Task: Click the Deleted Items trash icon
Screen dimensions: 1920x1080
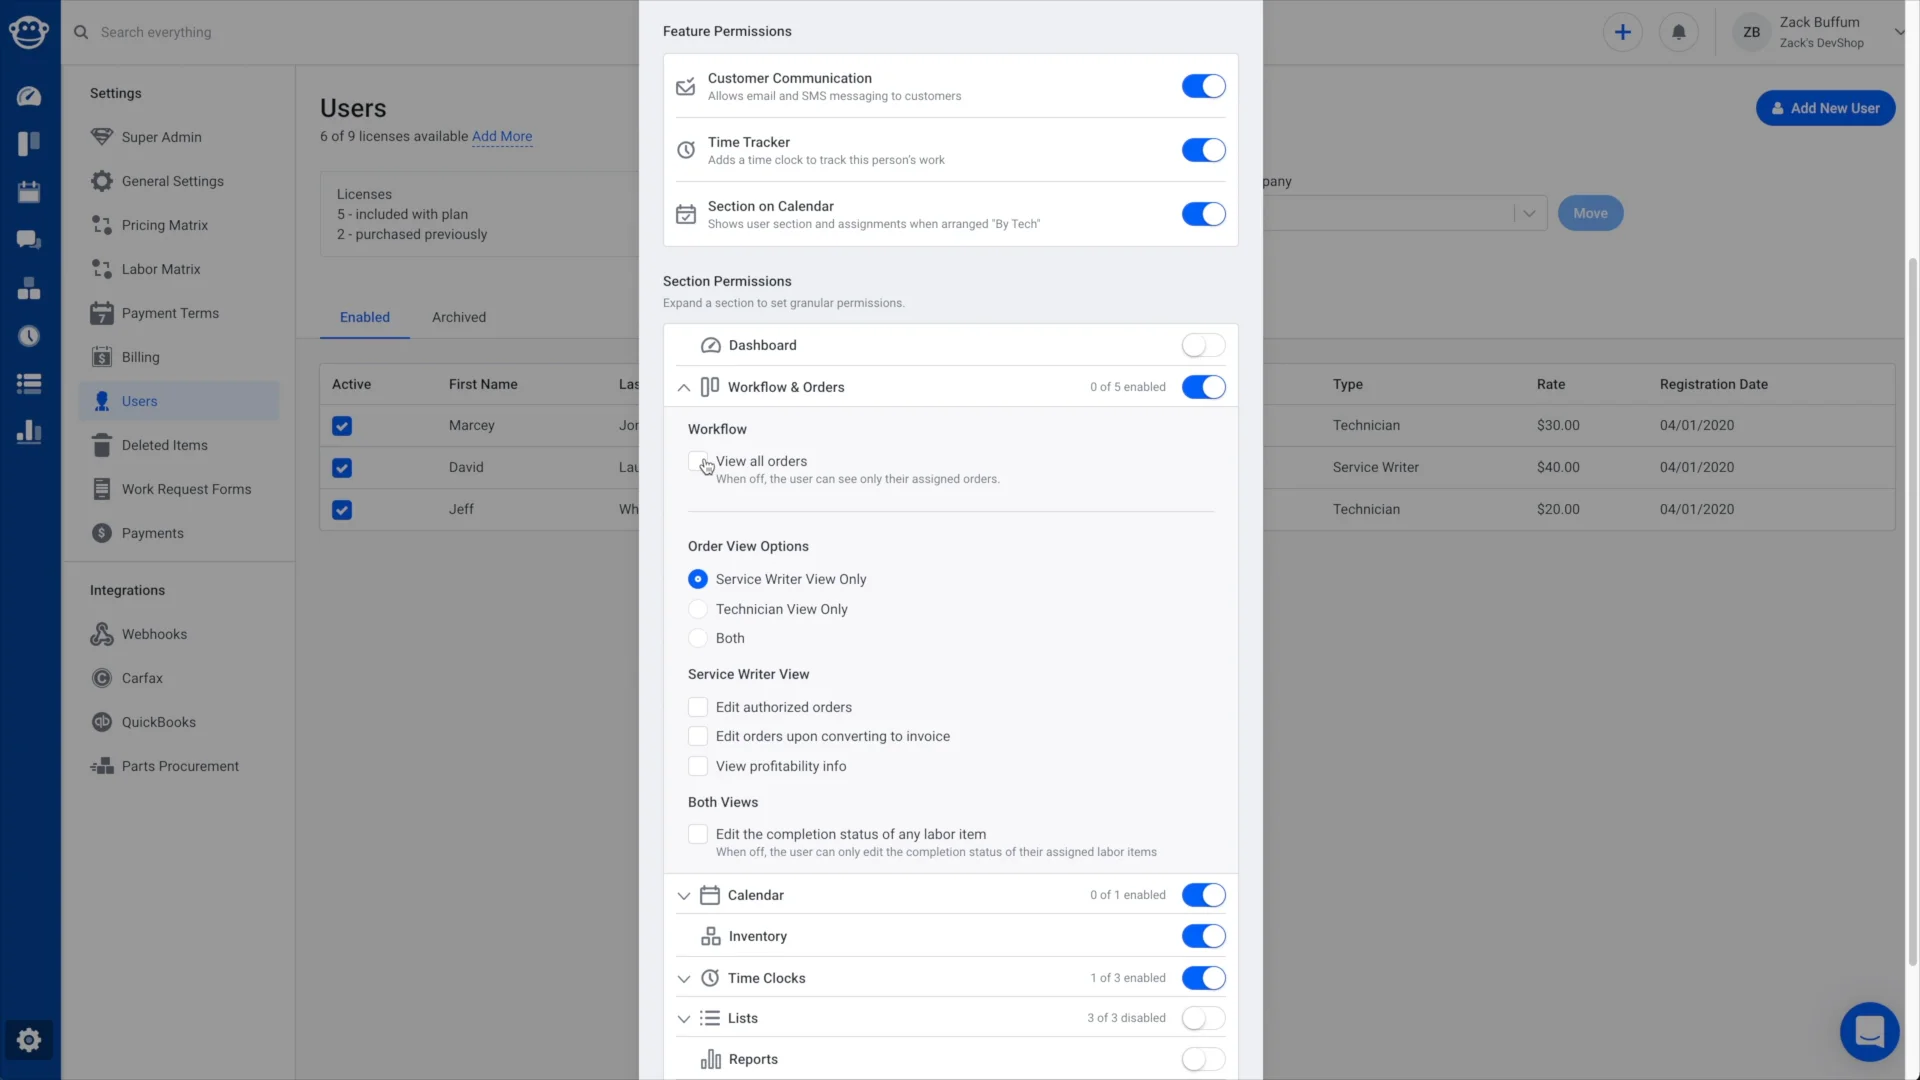Action: pyautogui.click(x=101, y=445)
